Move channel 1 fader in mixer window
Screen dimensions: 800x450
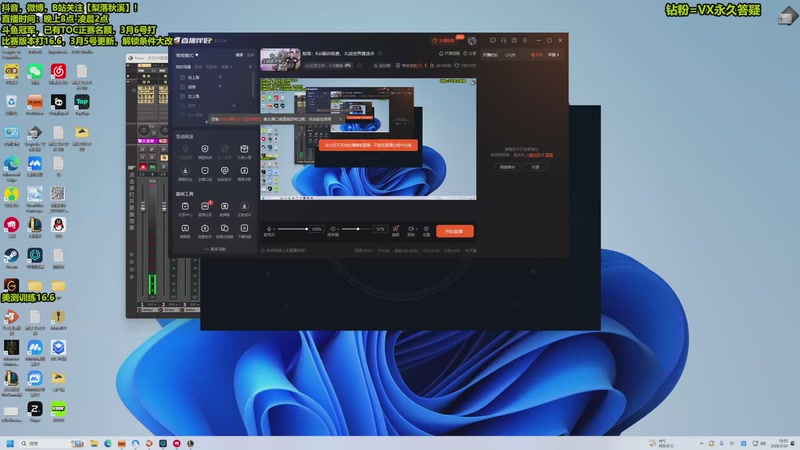coord(143,207)
